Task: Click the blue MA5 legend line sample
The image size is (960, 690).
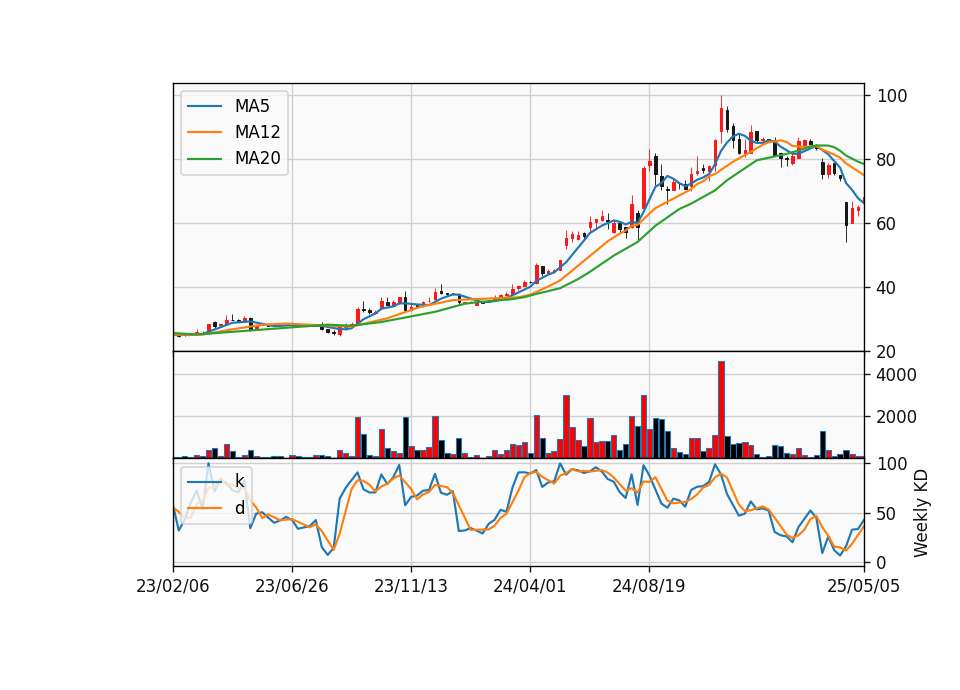Action: [204, 106]
